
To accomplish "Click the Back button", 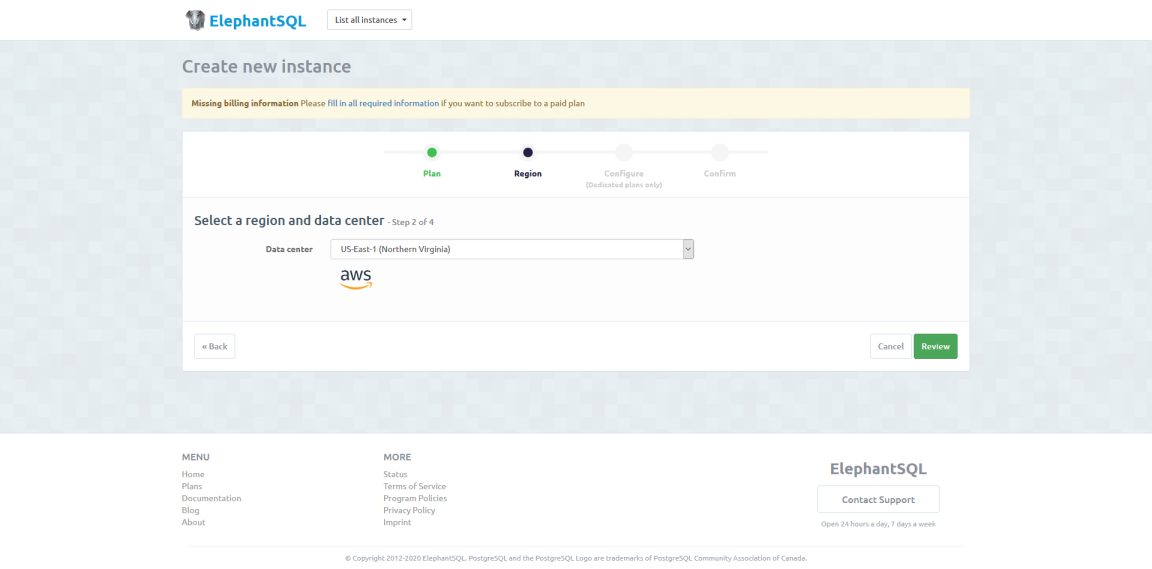I will click(x=215, y=346).
